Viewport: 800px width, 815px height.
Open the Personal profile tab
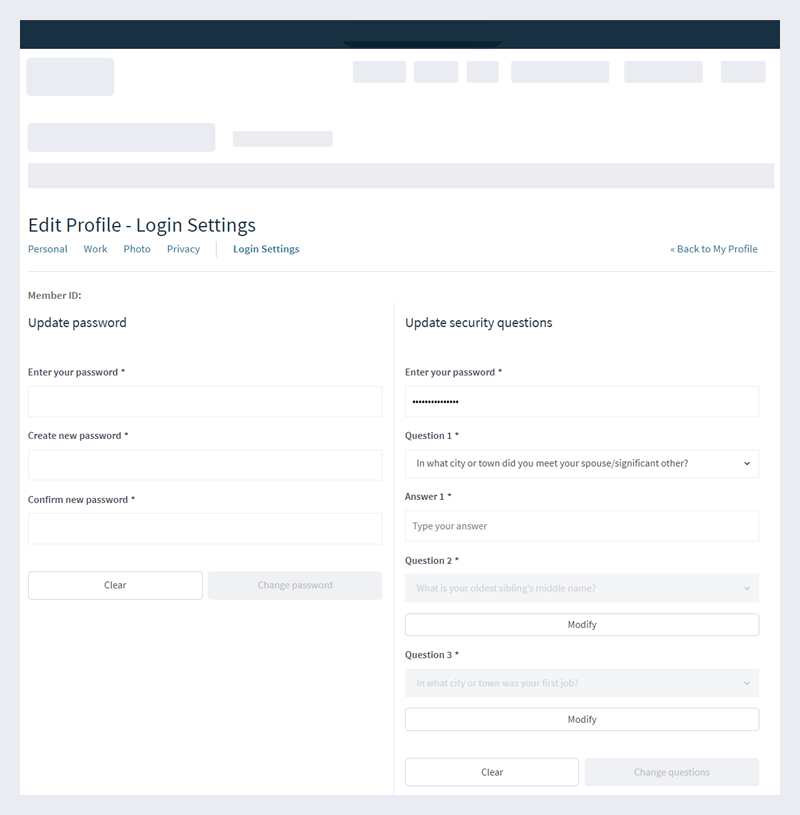pos(48,249)
